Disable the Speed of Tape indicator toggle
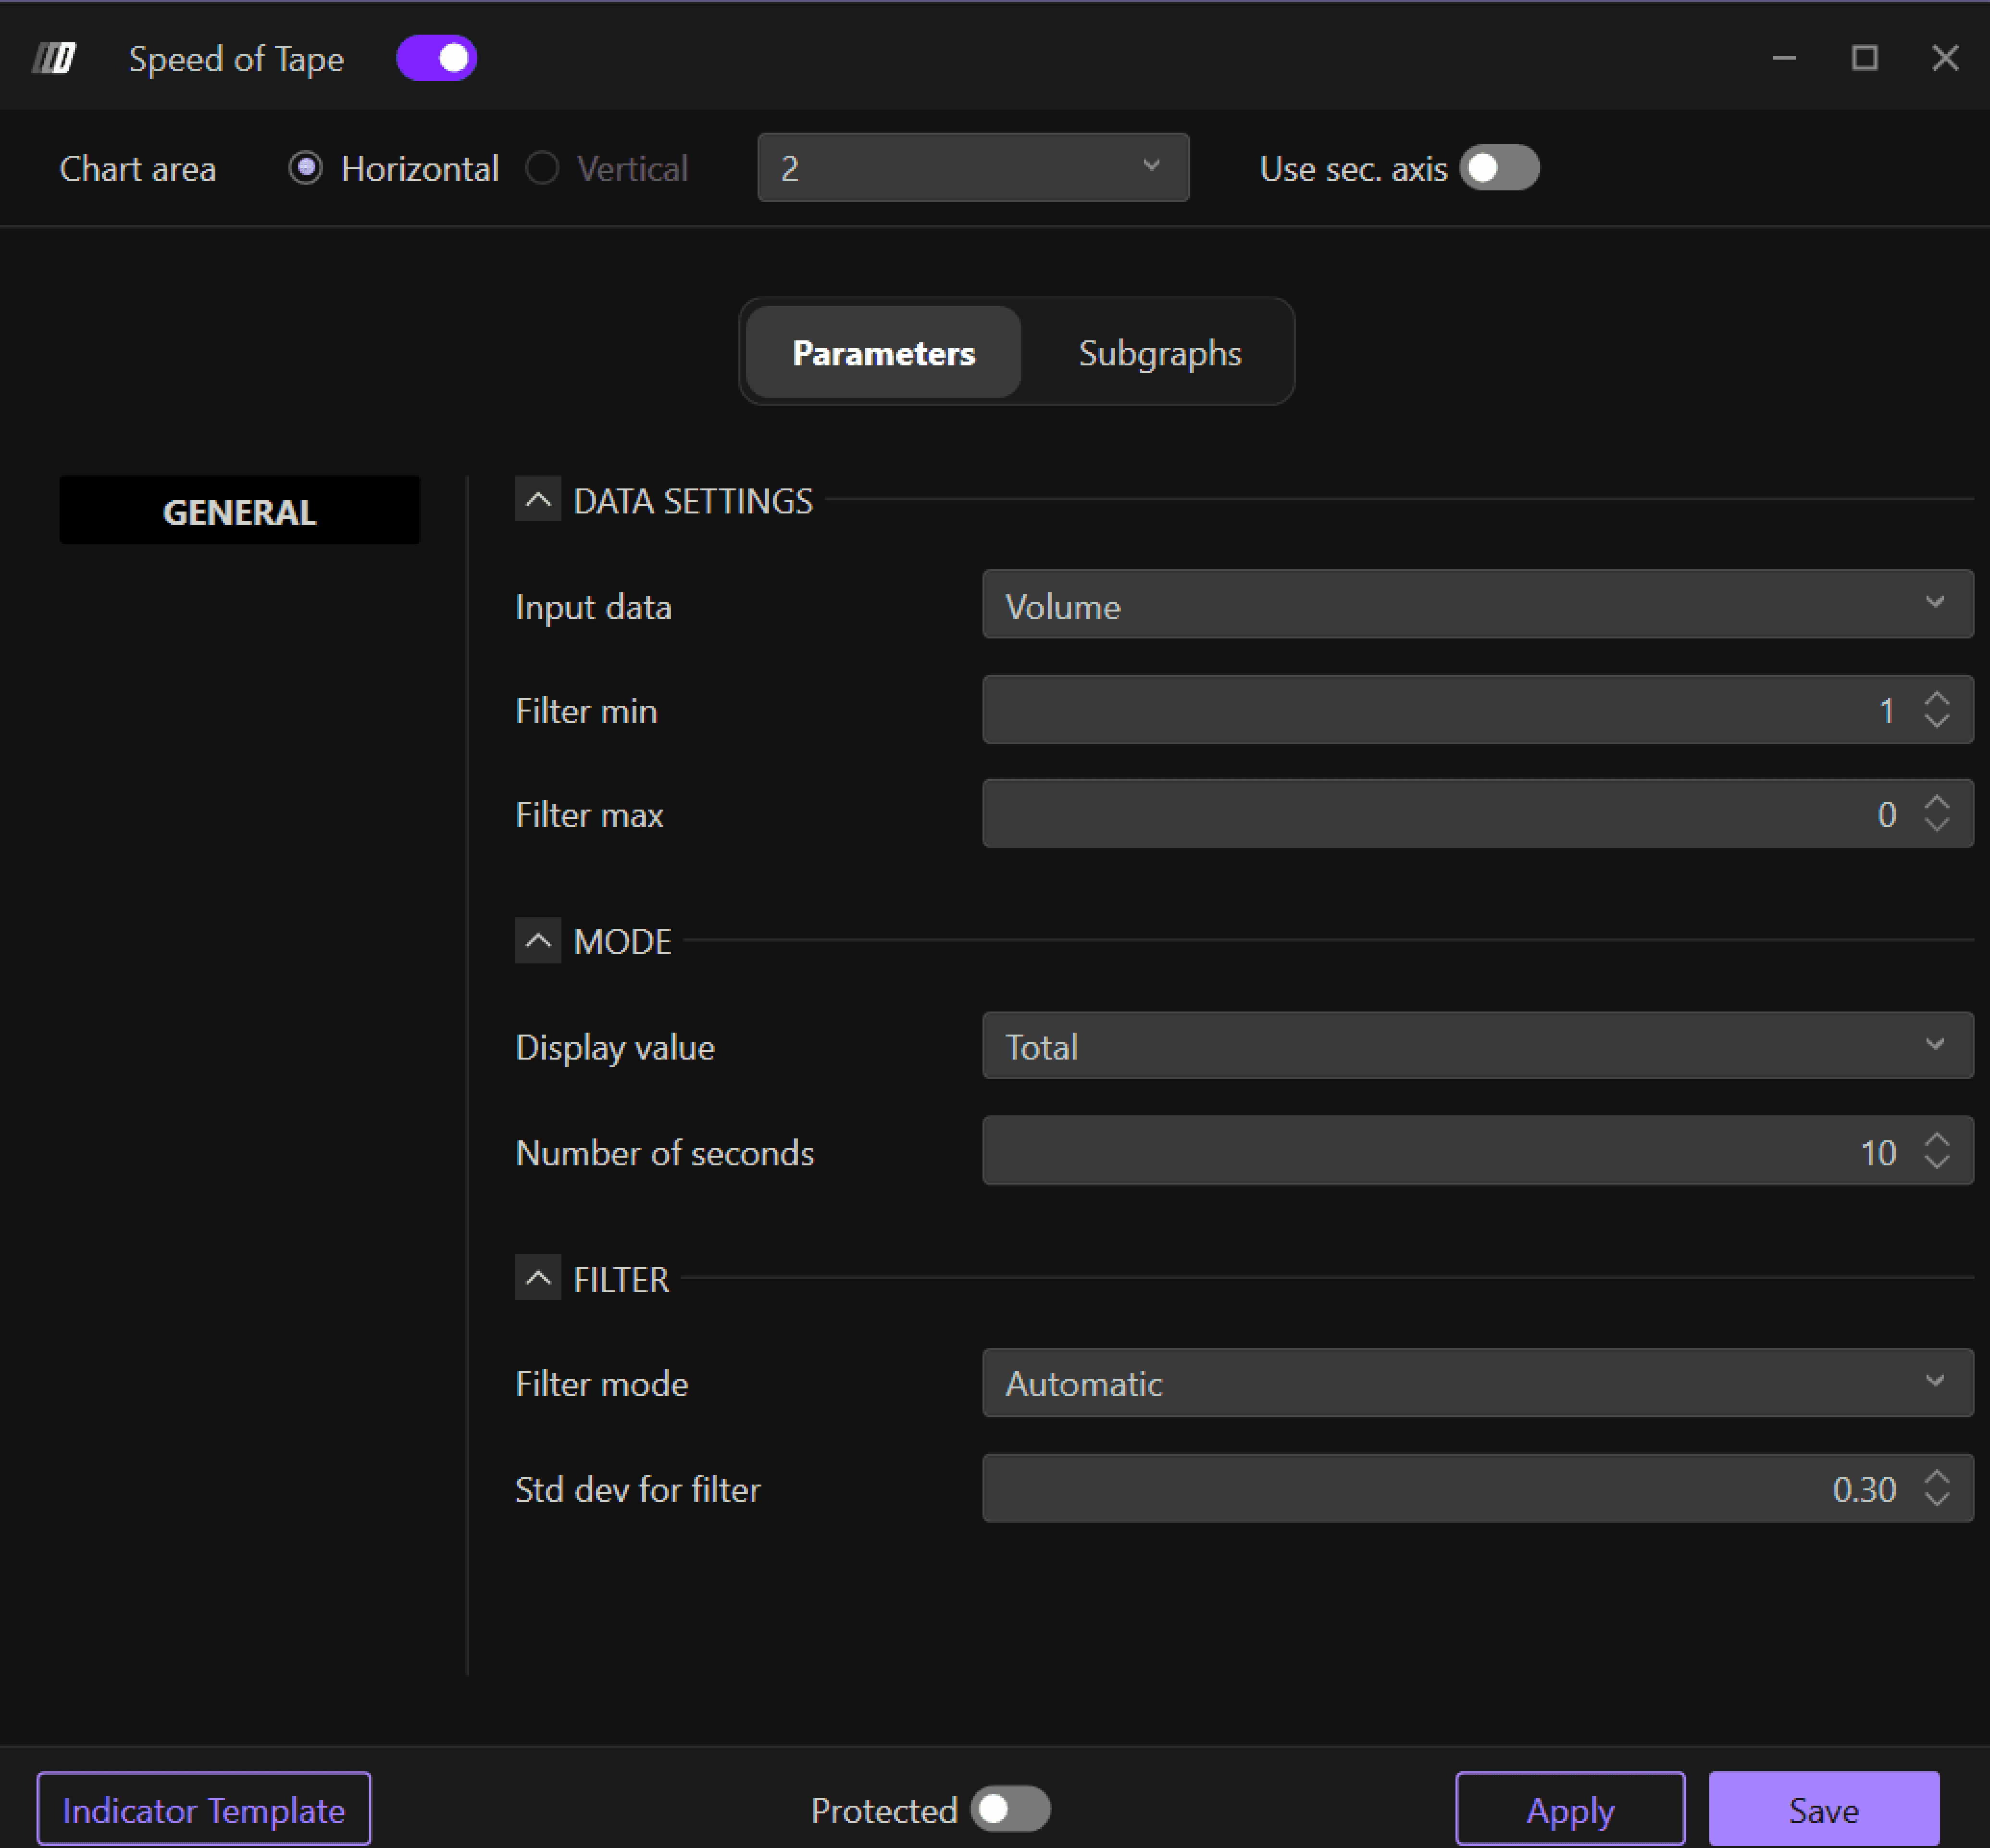Viewport: 1990px width, 1848px height. [x=436, y=58]
